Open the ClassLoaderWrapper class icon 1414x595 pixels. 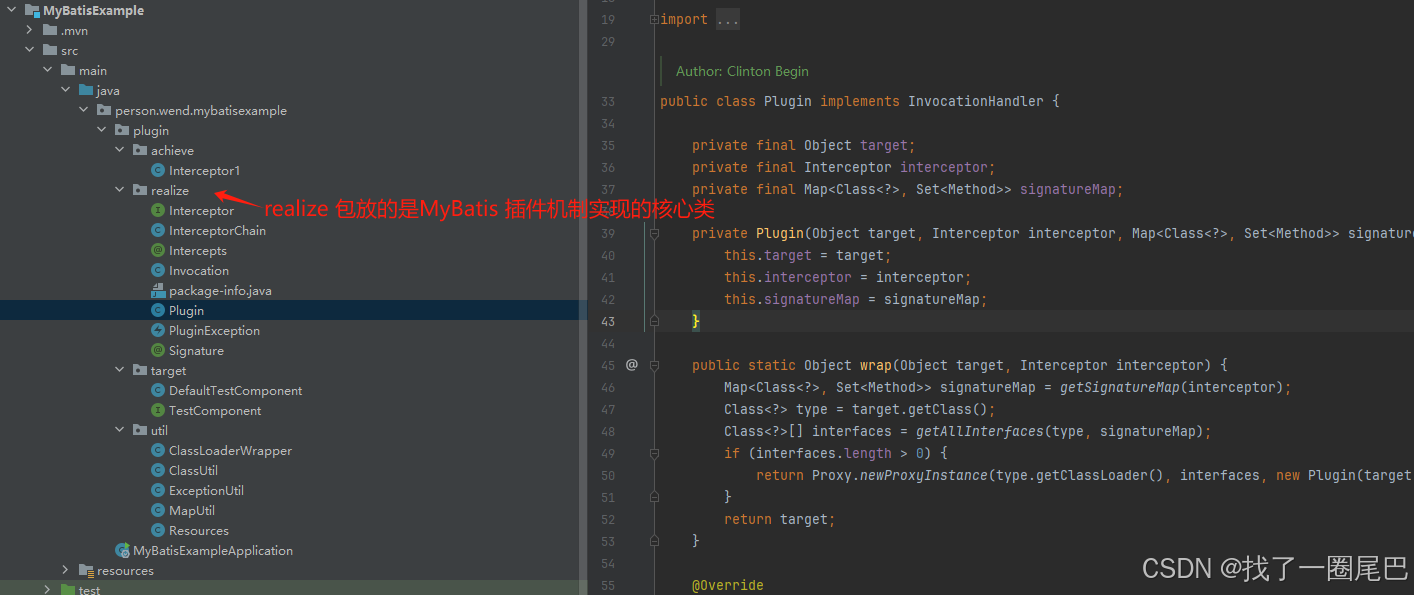[158, 450]
